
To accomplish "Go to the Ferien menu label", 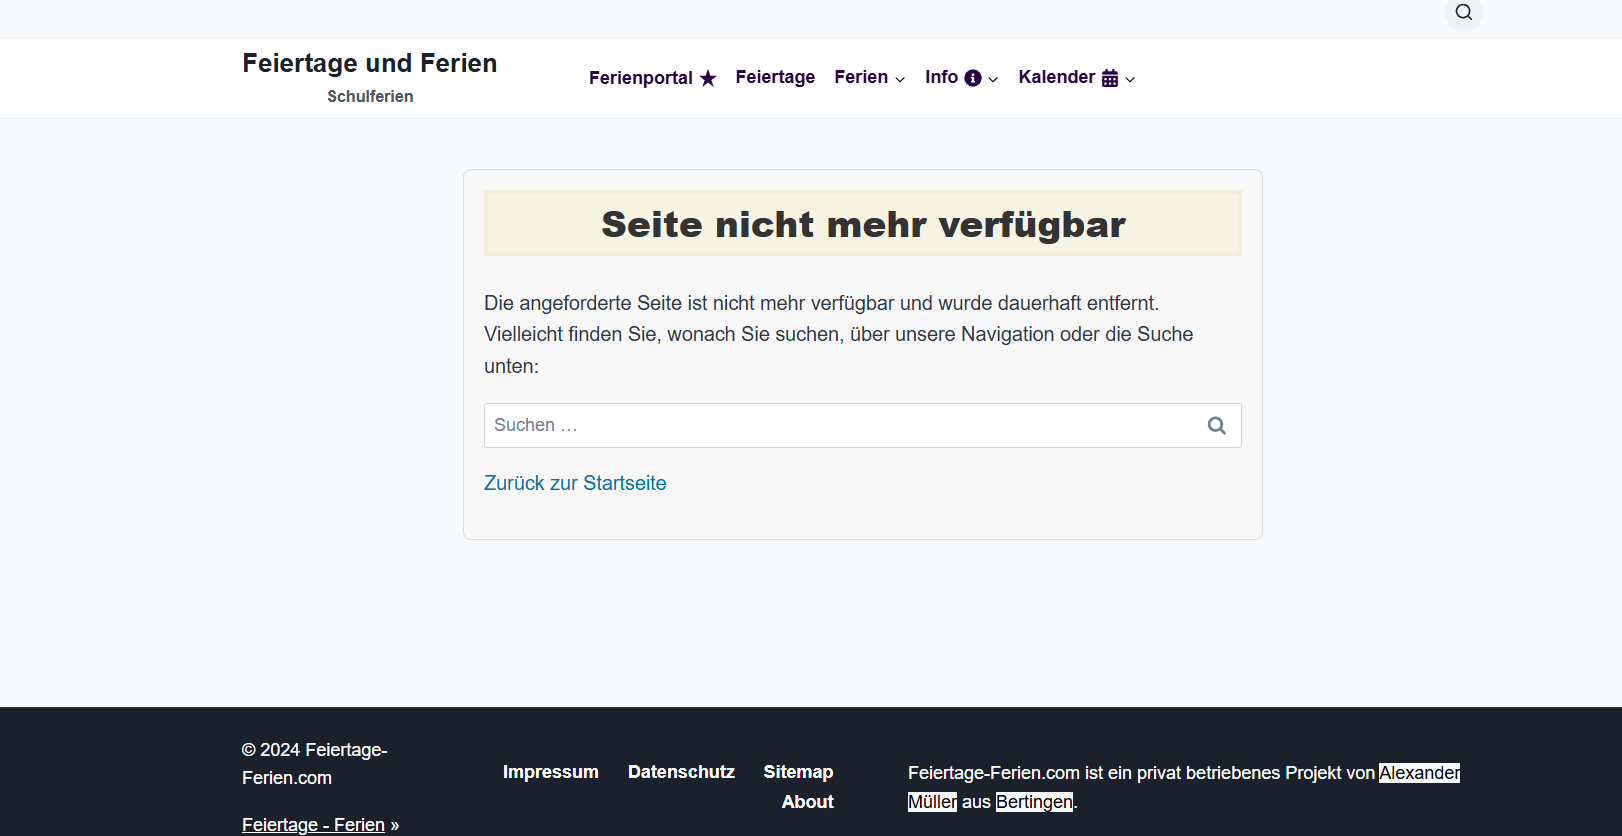I will (861, 77).
